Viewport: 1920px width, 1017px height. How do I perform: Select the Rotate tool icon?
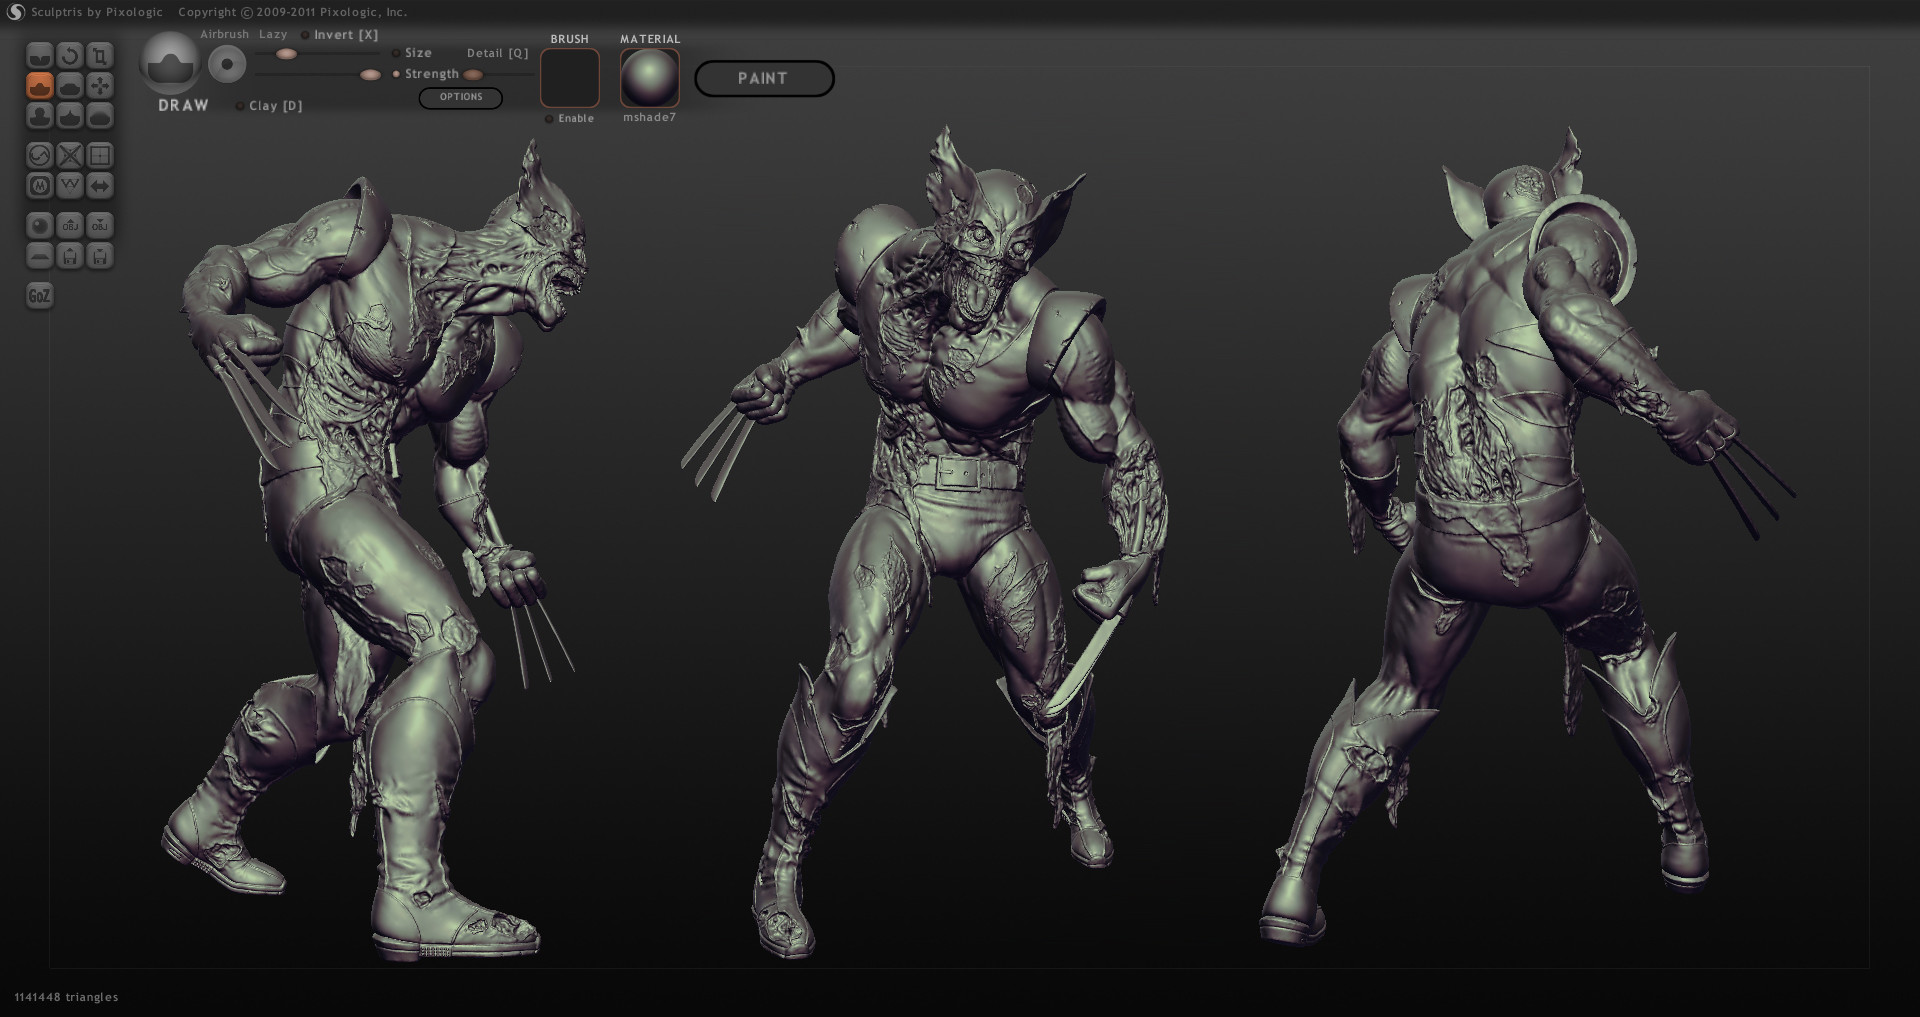[69, 56]
